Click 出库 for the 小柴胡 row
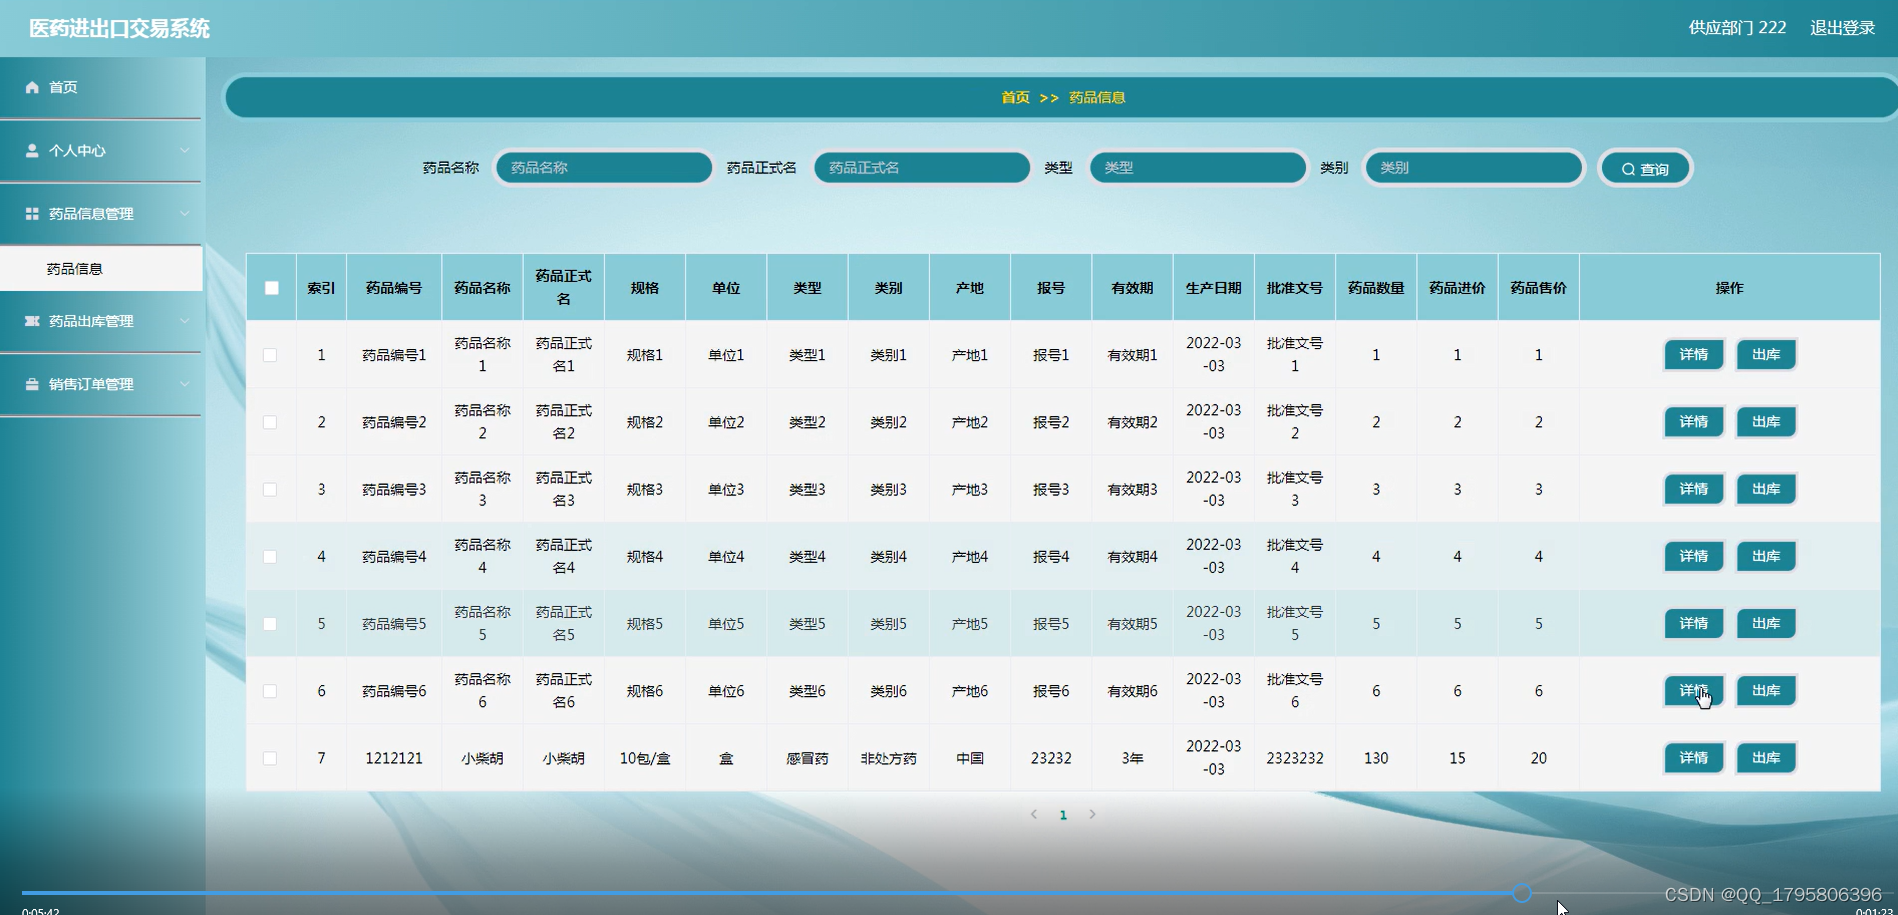Viewport: 1898px width, 915px height. 1766,758
